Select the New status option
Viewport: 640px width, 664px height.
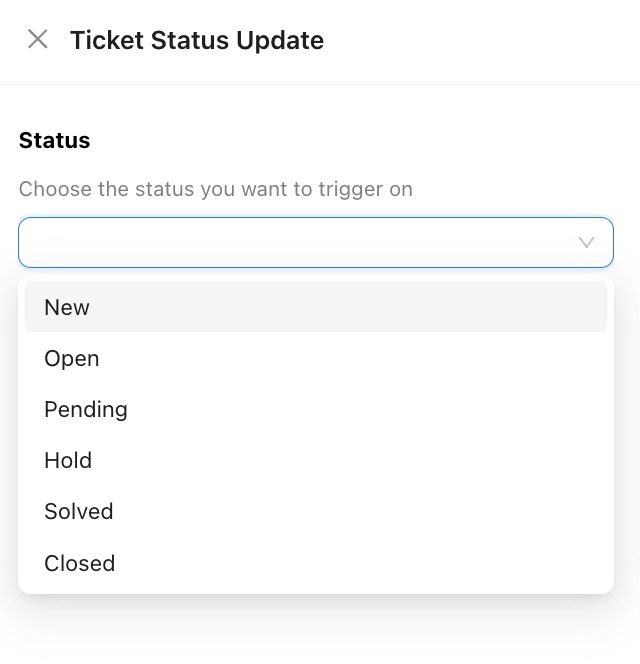coord(67,307)
